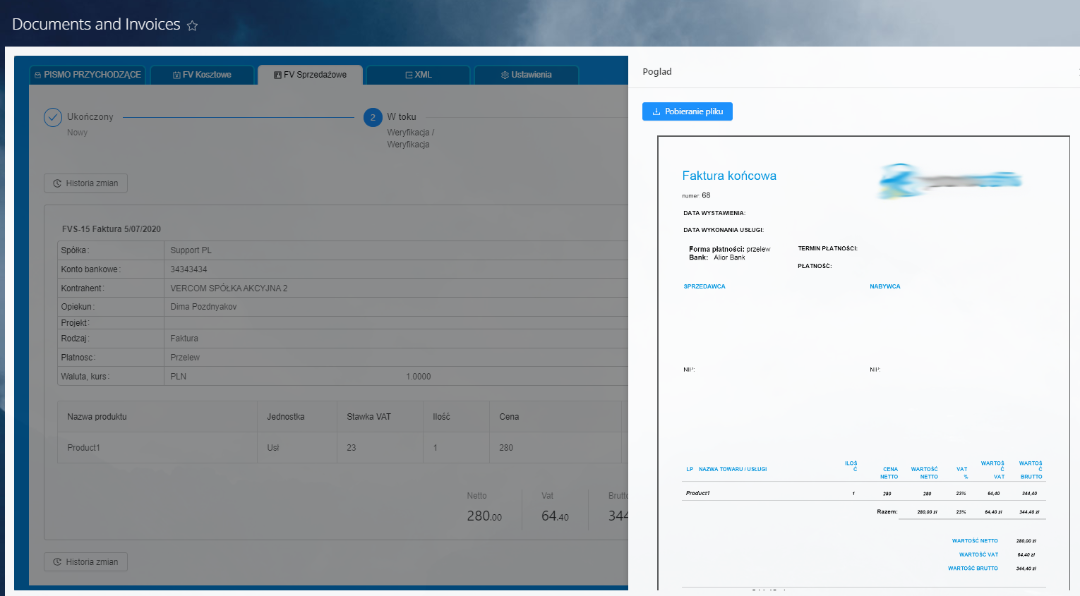This screenshot has width=1080, height=596.
Task: Click the Płatność value Przelew
Action: (185, 358)
